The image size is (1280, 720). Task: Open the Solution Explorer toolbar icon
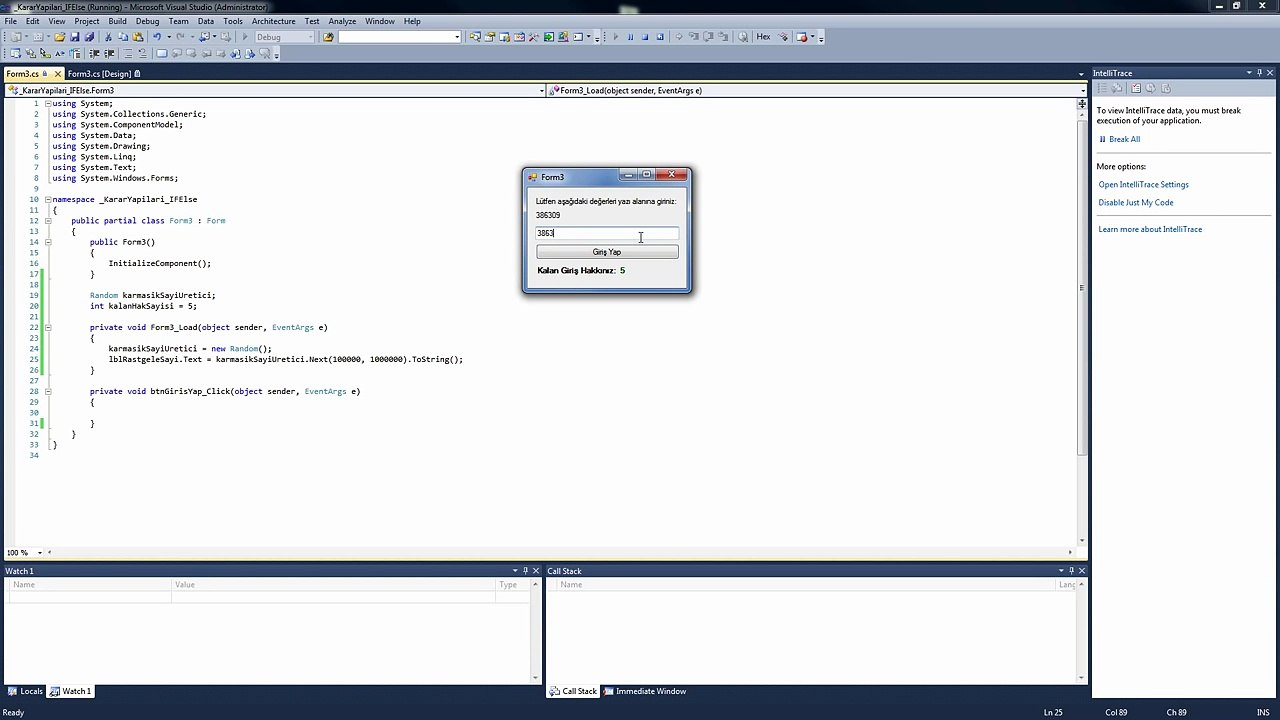(x=475, y=37)
